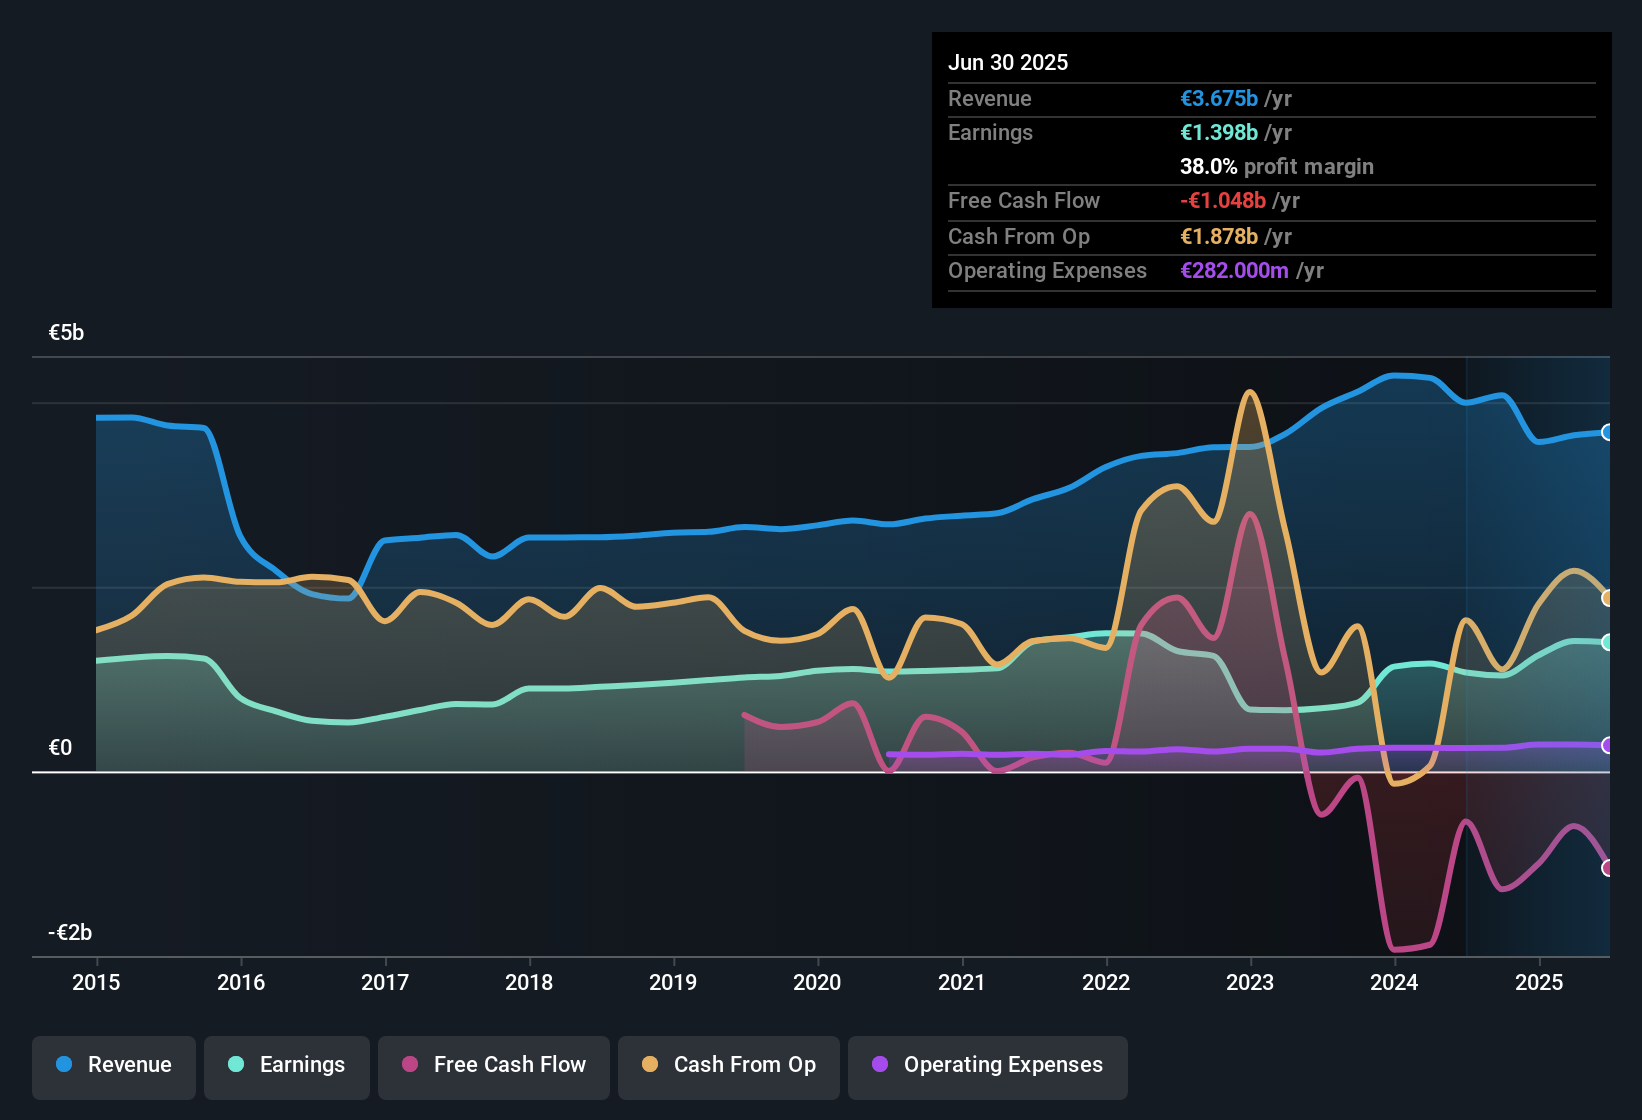1642x1120 pixels.
Task: Toggle the Free Cash Flow series off
Action: point(493,1066)
